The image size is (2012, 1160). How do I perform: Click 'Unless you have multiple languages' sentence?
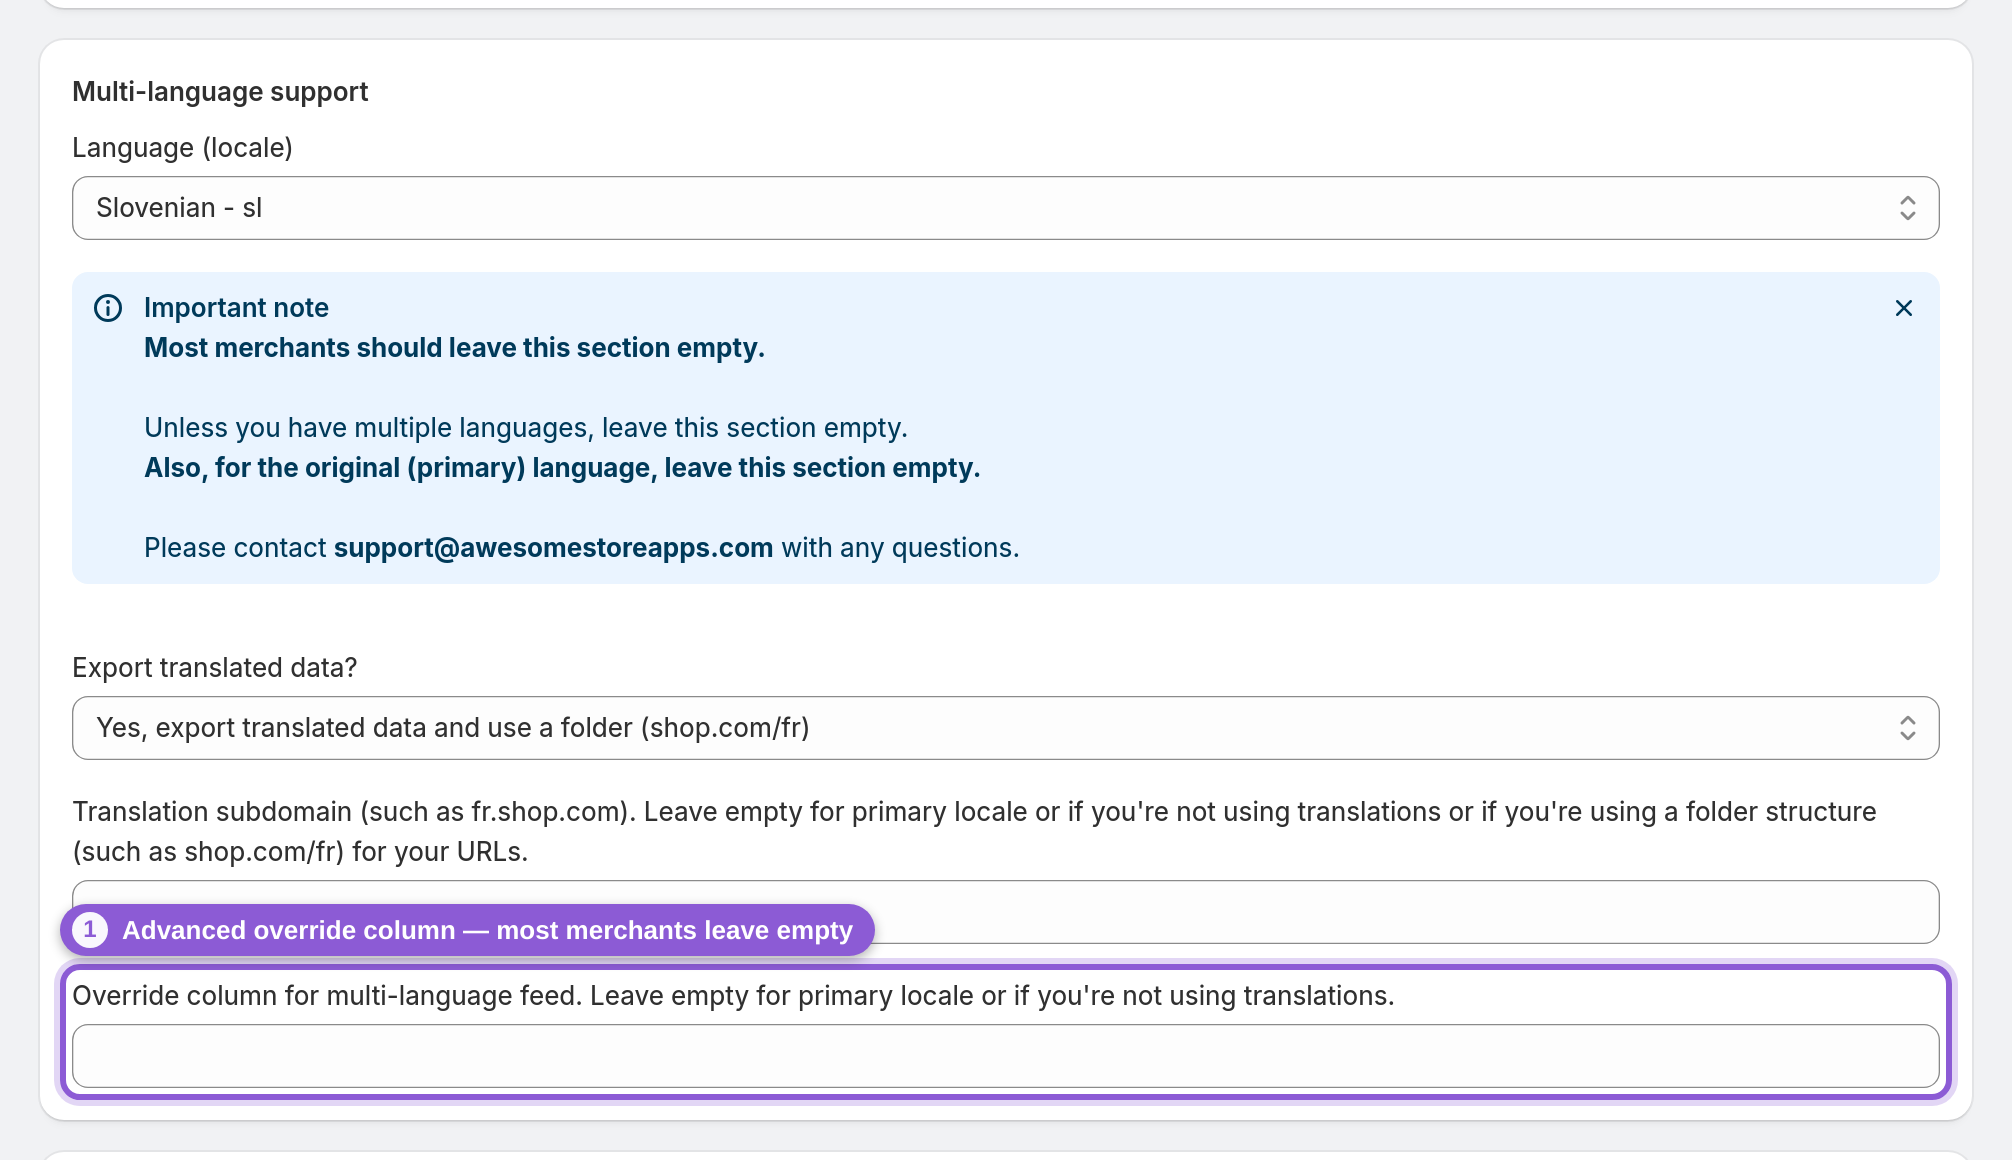click(x=525, y=428)
